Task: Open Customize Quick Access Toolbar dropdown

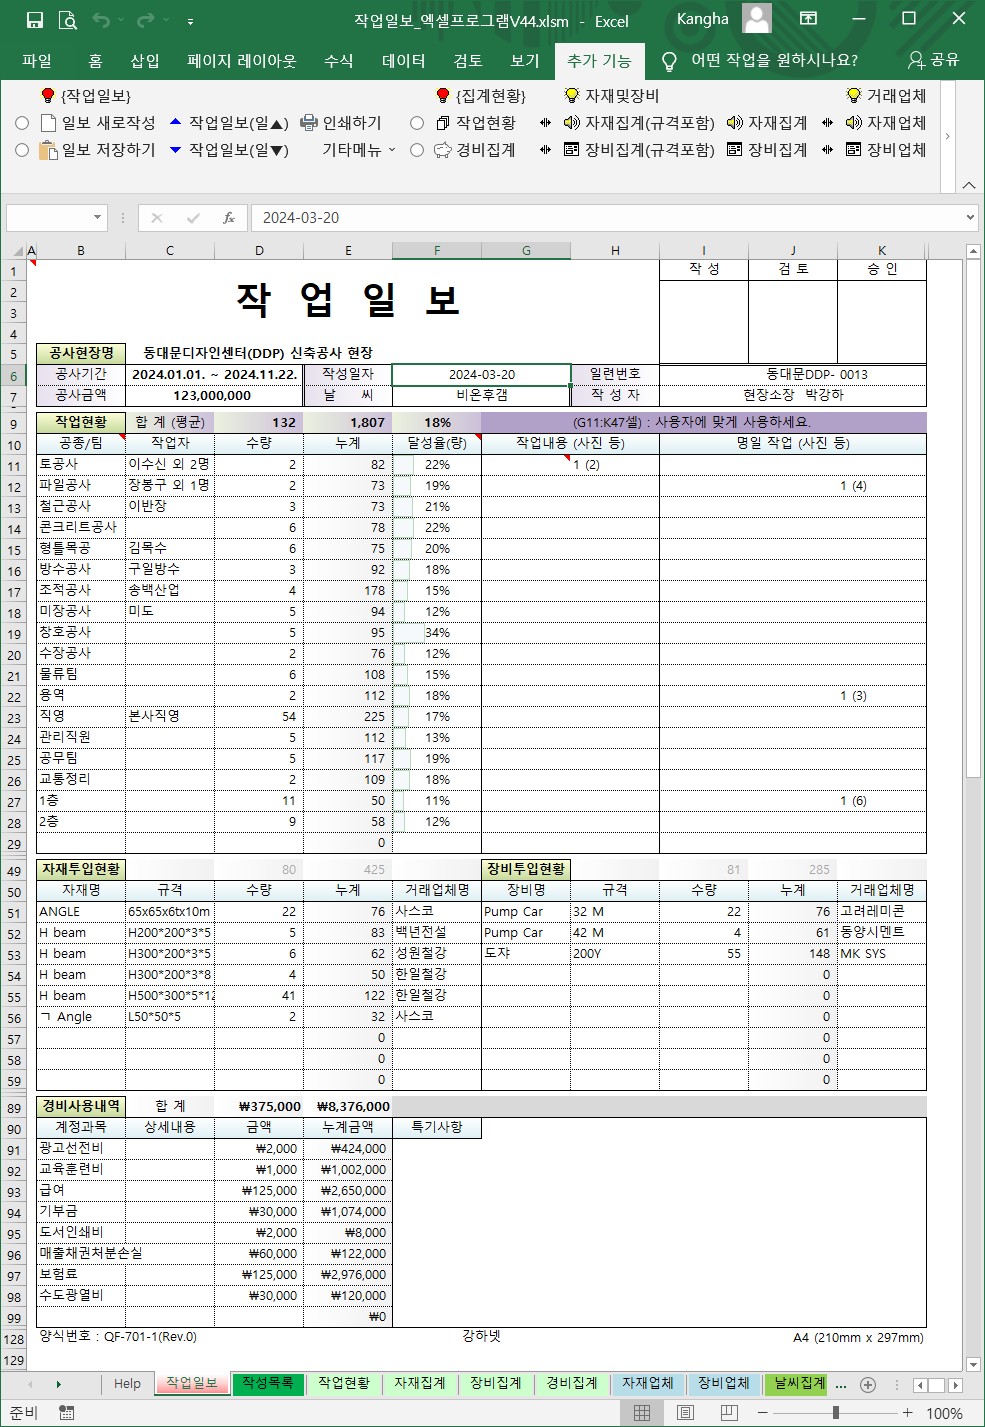Action: coord(190,20)
